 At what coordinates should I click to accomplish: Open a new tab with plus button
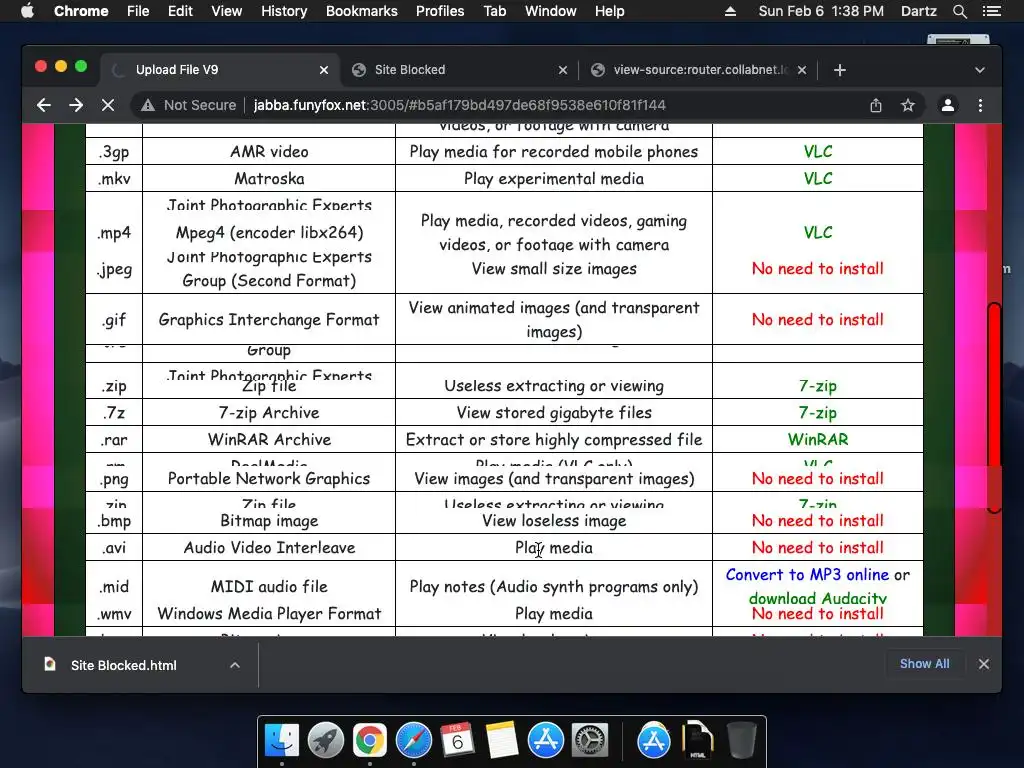click(x=840, y=70)
